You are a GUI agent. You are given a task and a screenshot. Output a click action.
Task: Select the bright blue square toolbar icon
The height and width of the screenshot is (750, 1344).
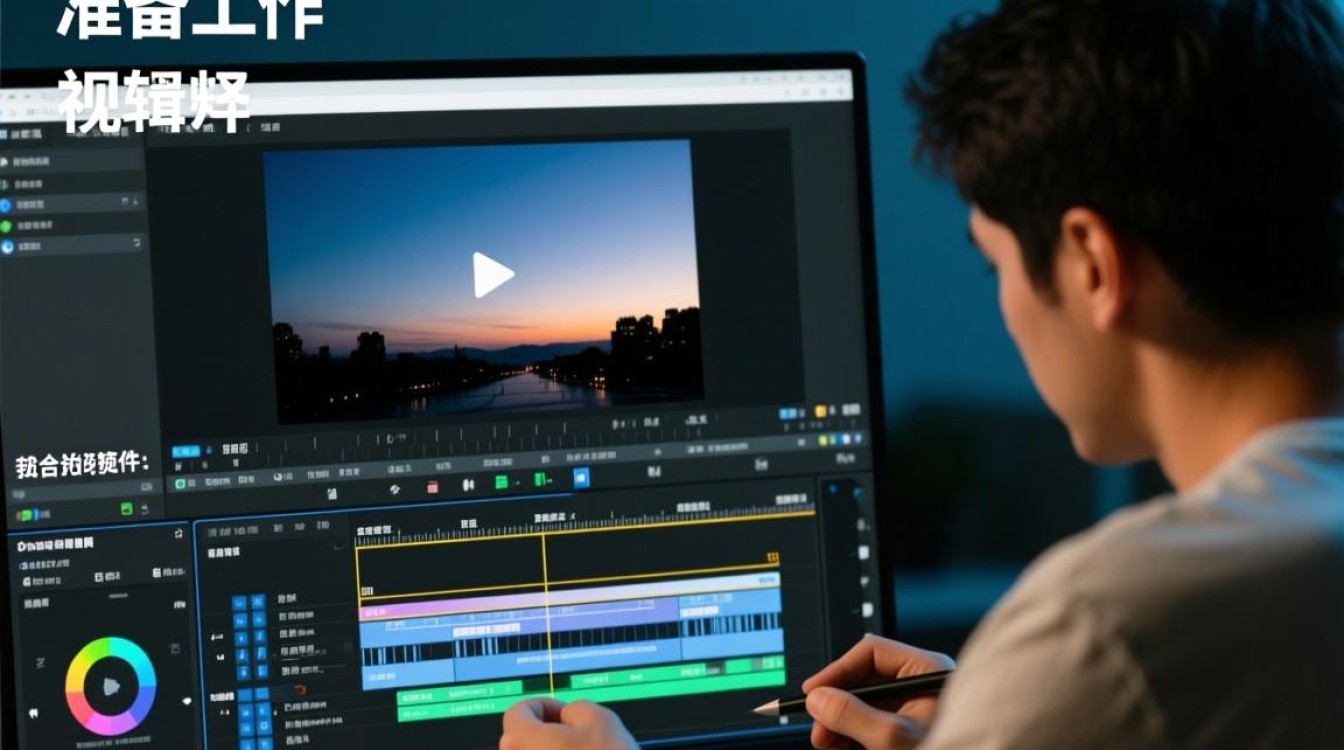click(x=581, y=478)
